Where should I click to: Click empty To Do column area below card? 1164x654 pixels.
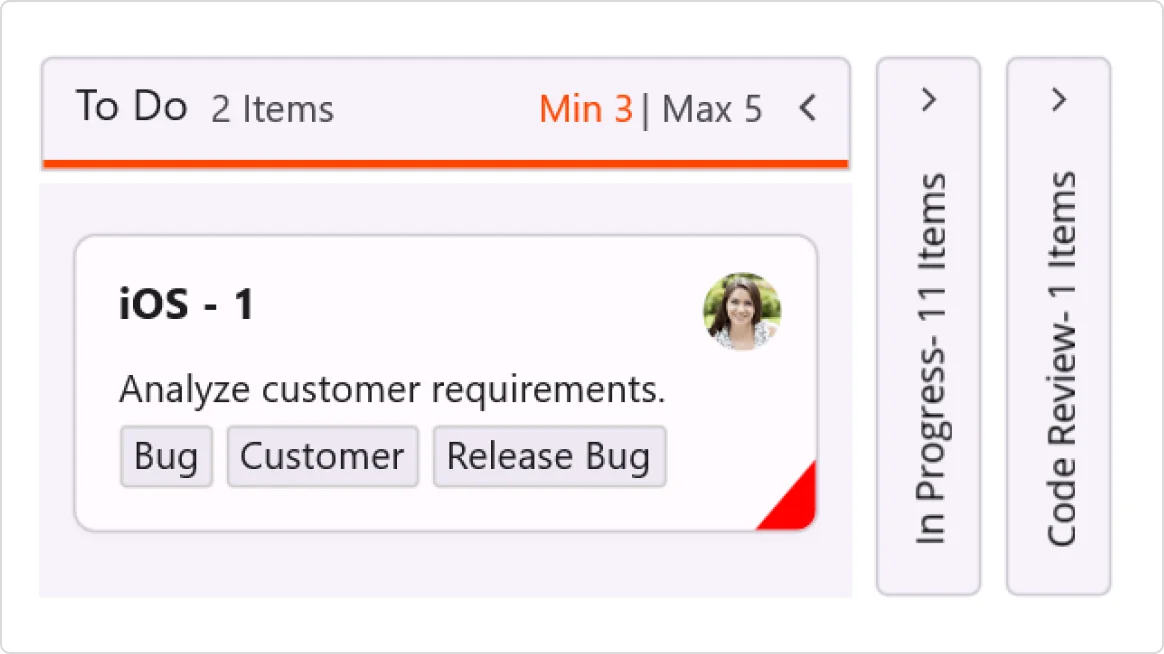445,565
